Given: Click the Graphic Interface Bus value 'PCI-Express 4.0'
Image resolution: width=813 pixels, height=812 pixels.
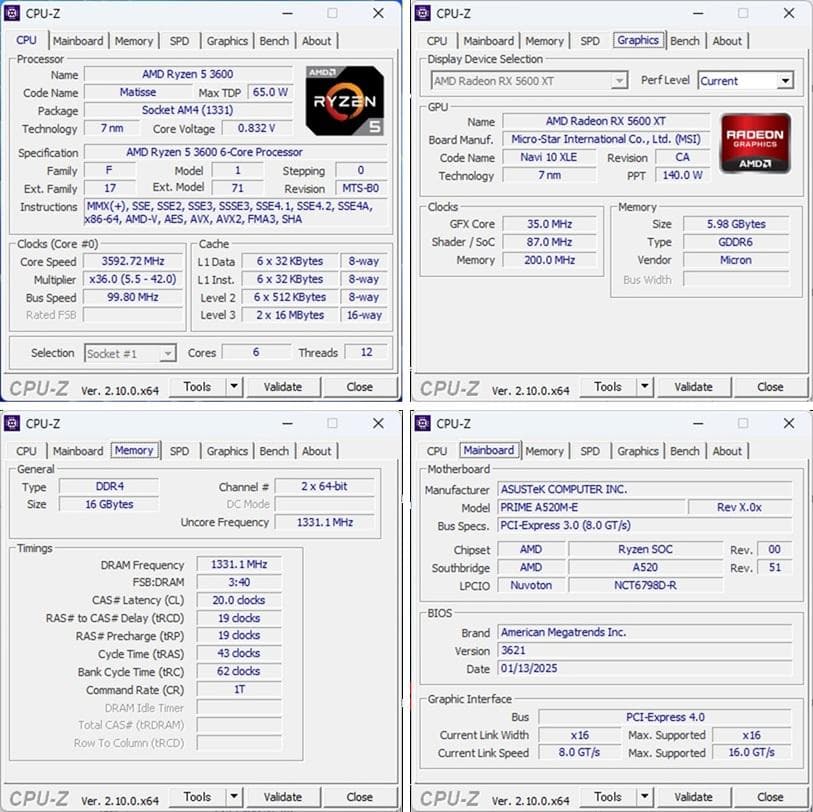Looking at the screenshot, I should [x=665, y=717].
